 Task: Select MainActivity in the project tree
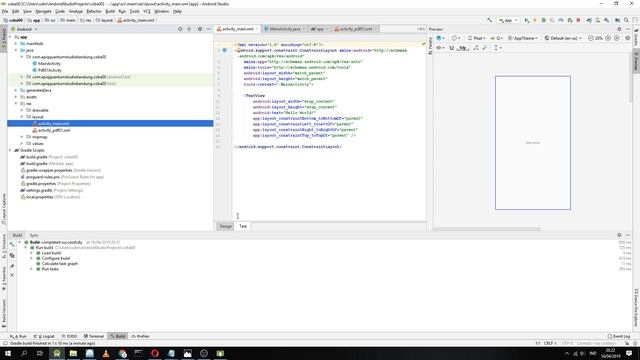click(x=49, y=64)
